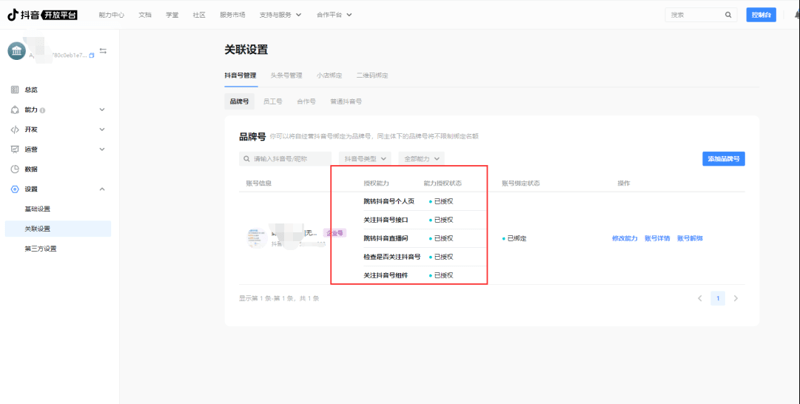Switch to the 员工号 sub-tab

point(272,101)
